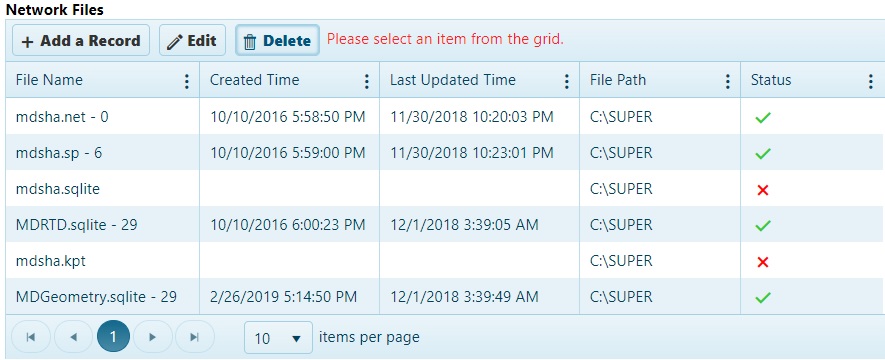Click the Edit button
Viewport: 885px width, 360px height.
point(192,40)
